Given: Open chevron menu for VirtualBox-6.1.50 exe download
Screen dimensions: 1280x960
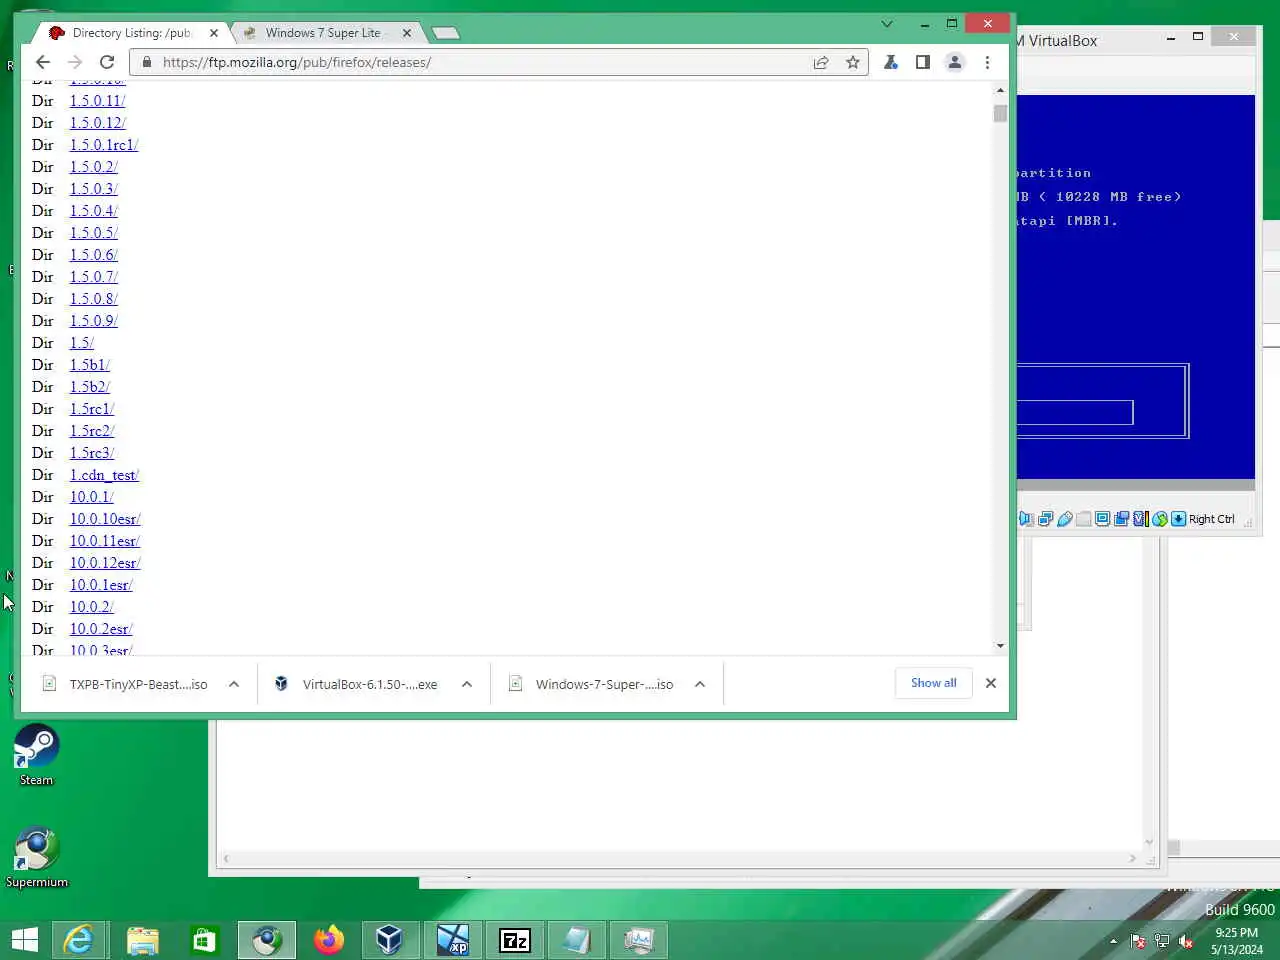Looking at the screenshot, I should 467,684.
